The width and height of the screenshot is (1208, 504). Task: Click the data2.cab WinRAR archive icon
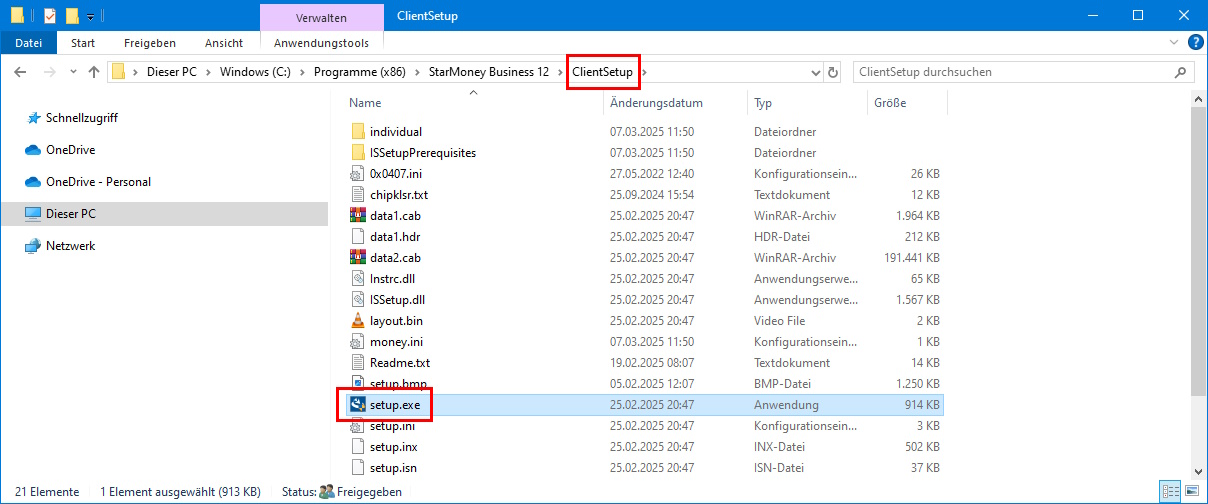tap(359, 258)
